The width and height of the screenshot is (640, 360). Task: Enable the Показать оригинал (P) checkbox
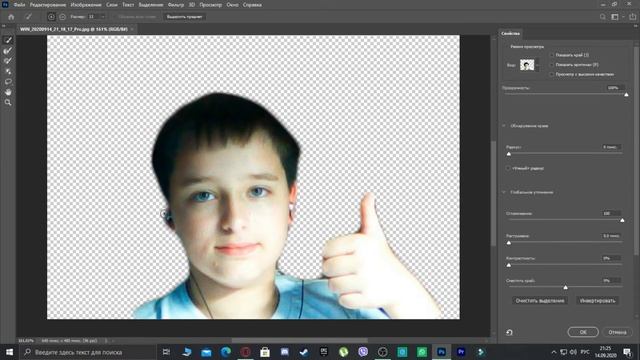pyautogui.click(x=552, y=65)
